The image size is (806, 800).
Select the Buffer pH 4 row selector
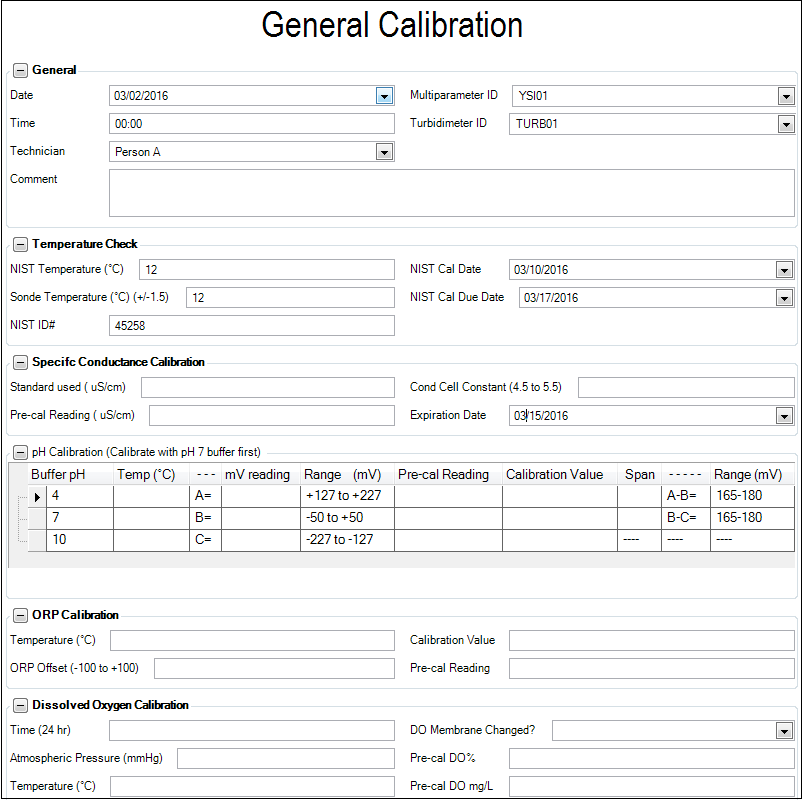36,495
